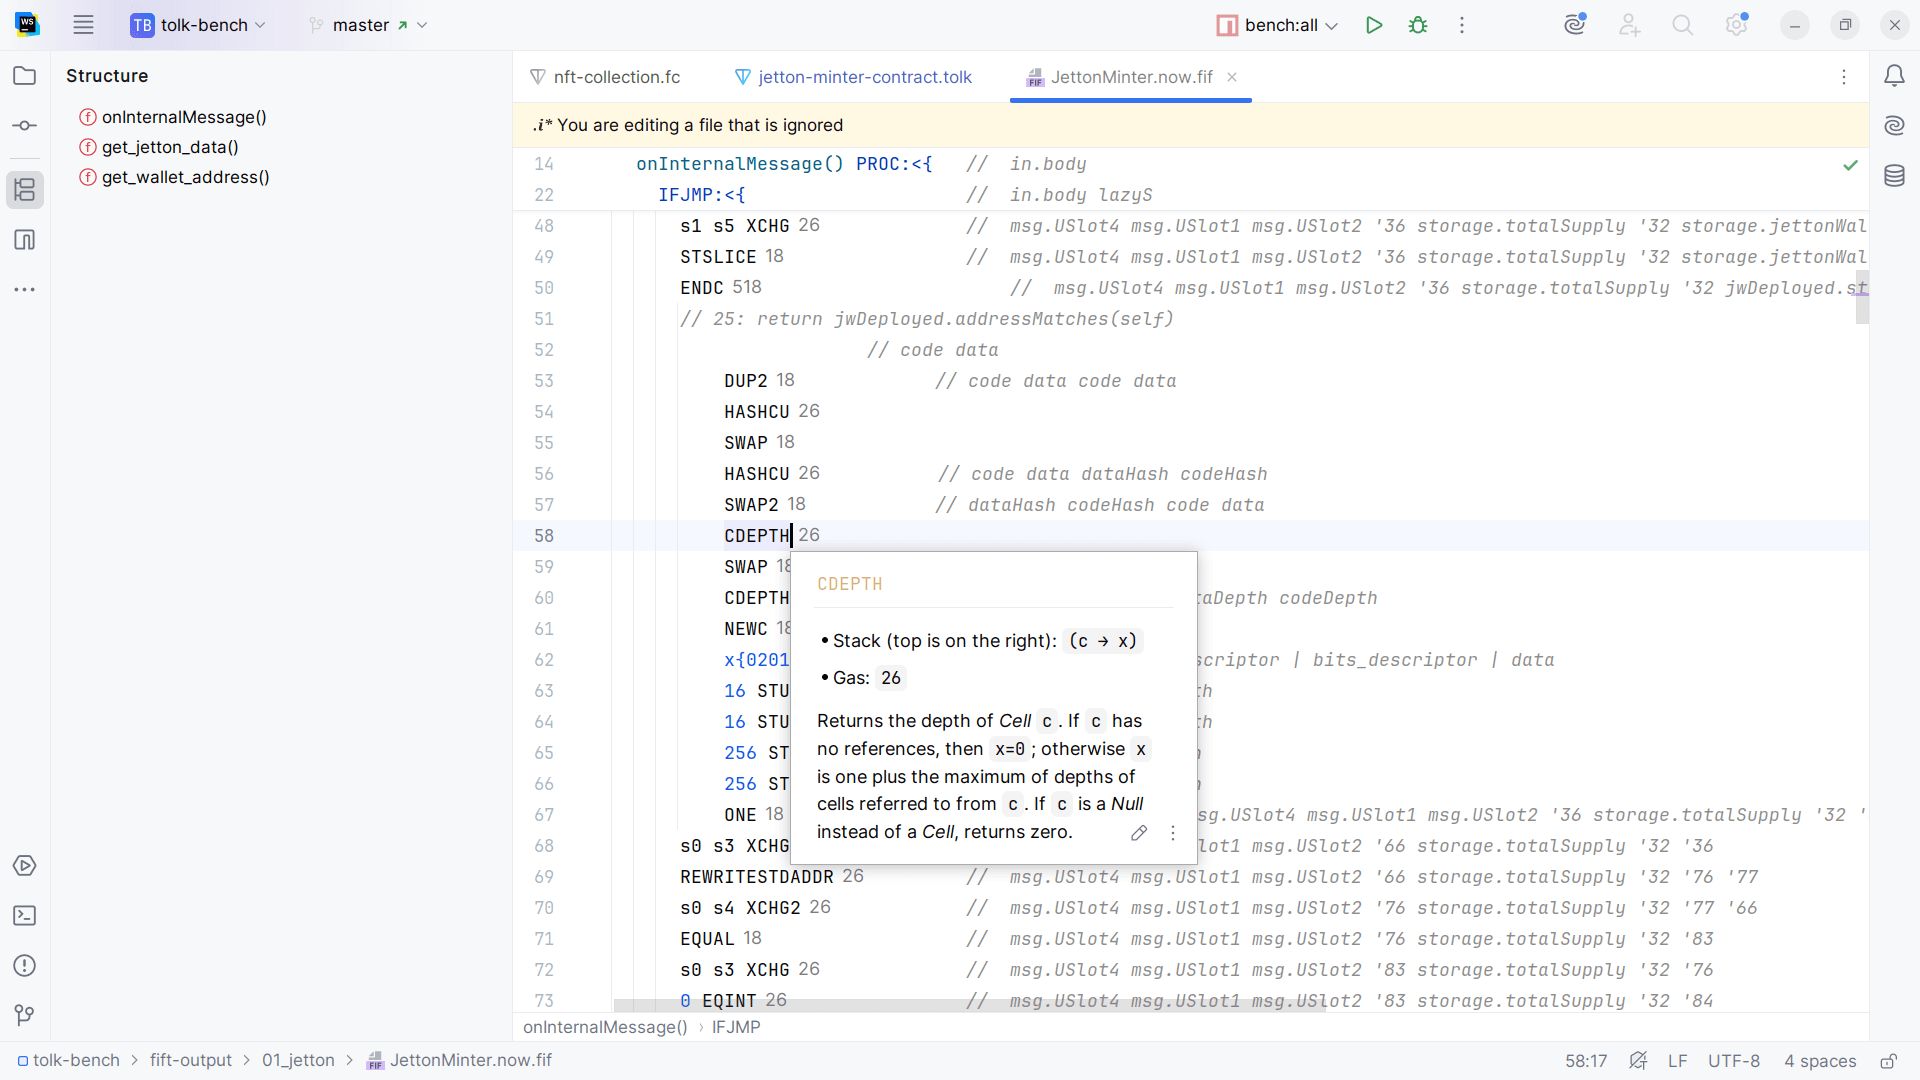The height and width of the screenshot is (1080, 1920).
Task: Click the horizontal editor scrollbar
Action: [x=969, y=1005]
